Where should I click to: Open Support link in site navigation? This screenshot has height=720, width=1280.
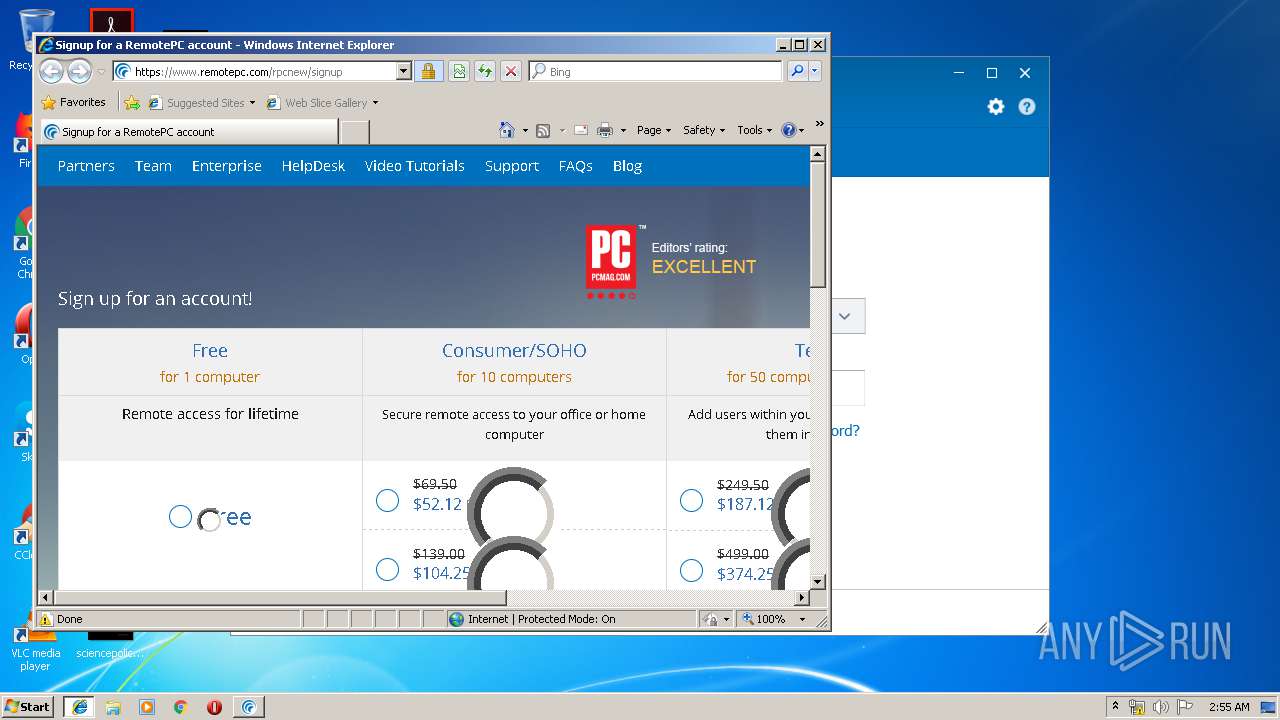[512, 166]
